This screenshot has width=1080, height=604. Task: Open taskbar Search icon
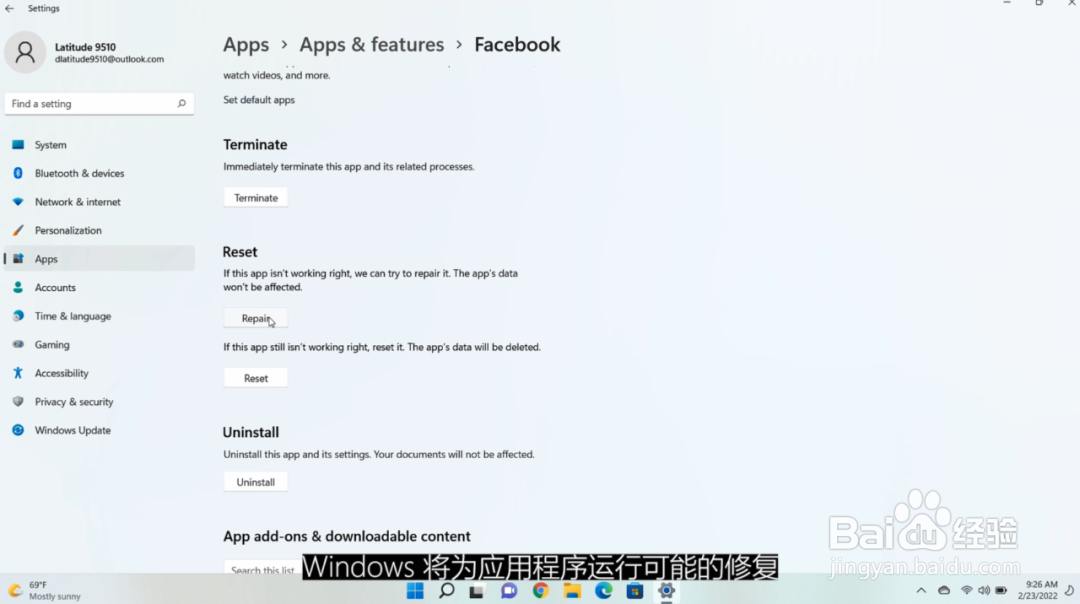(x=446, y=591)
